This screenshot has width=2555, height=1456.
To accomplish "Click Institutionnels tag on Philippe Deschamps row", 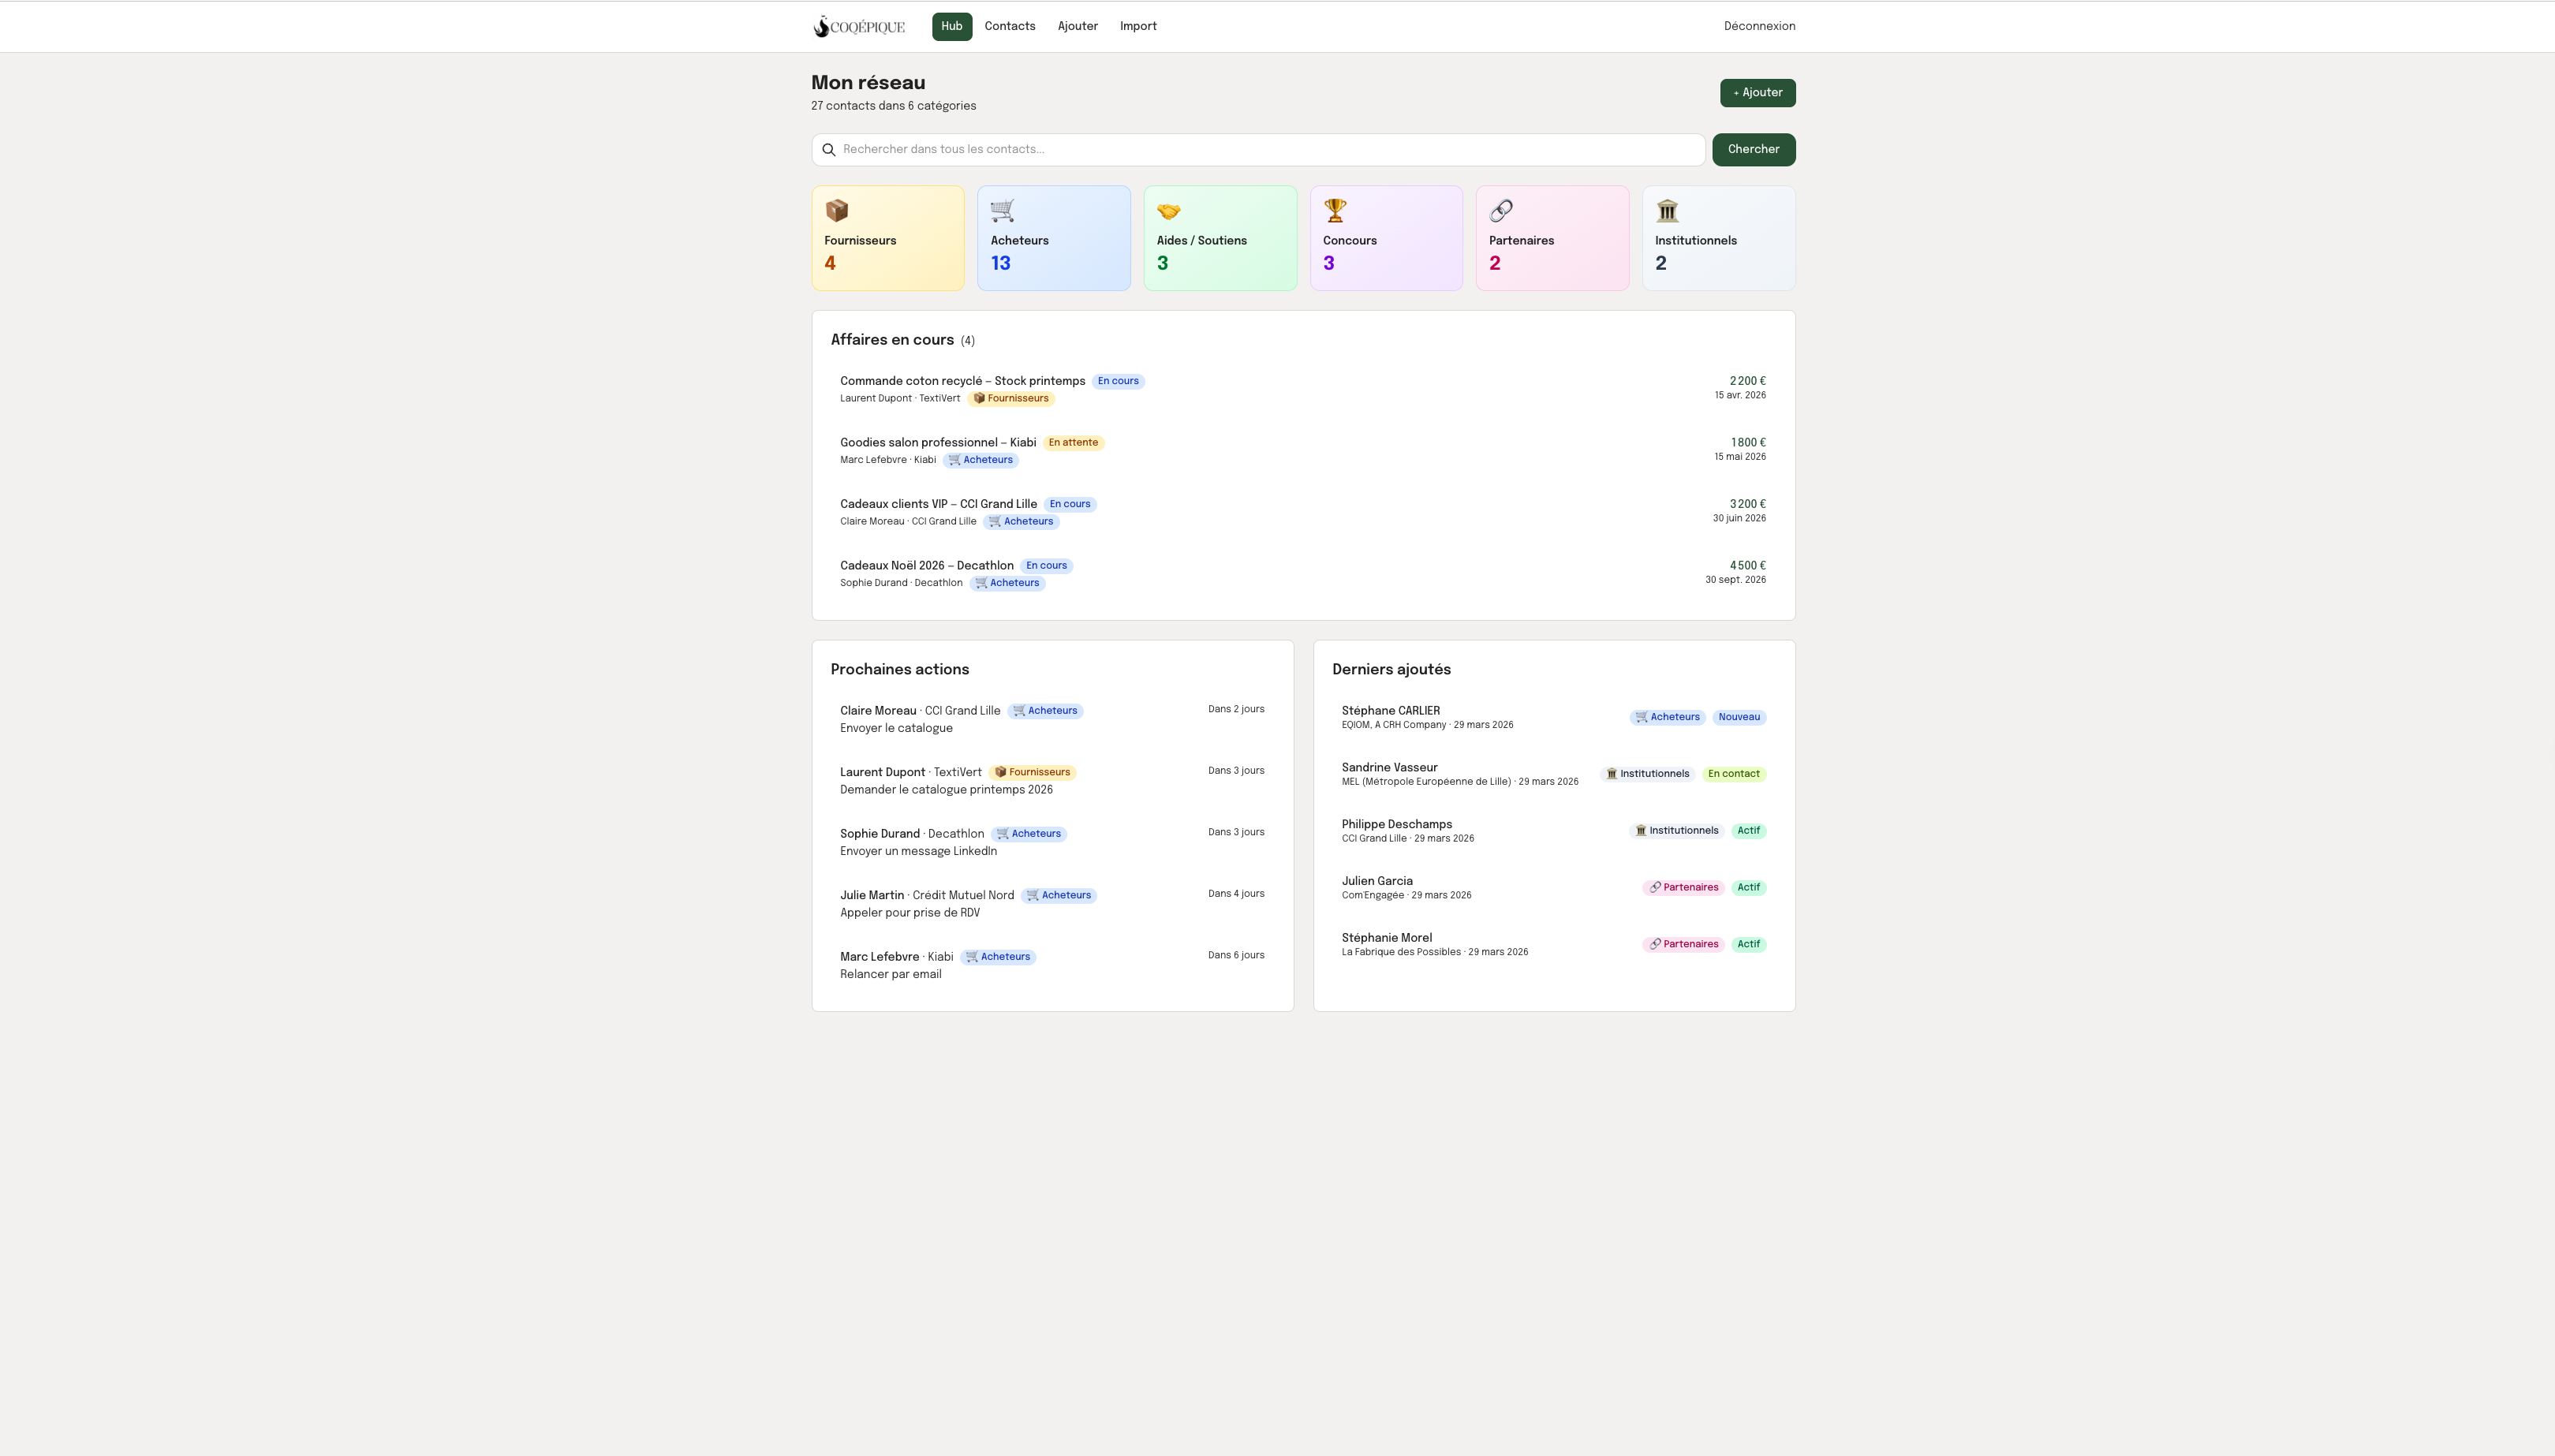I will (1676, 831).
